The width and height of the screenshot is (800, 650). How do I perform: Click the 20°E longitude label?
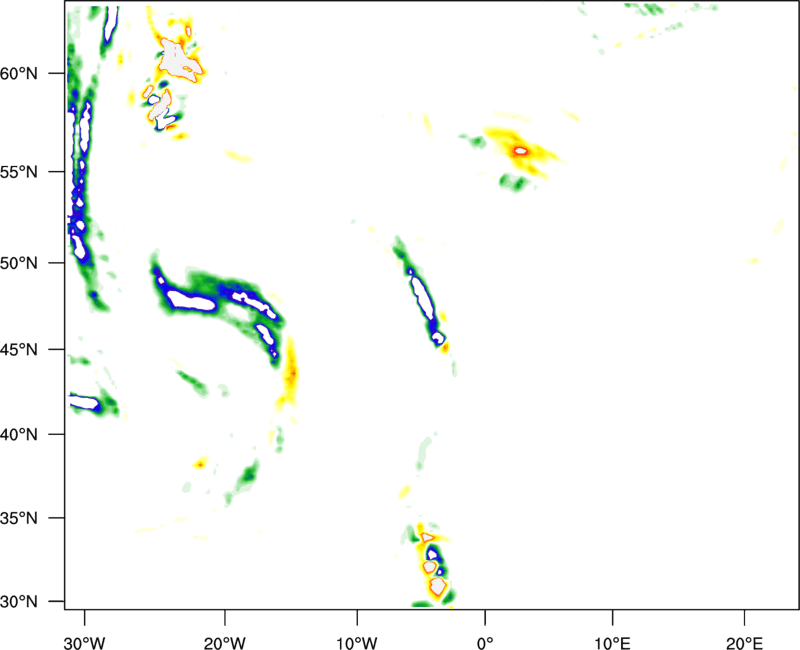(744, 643)
